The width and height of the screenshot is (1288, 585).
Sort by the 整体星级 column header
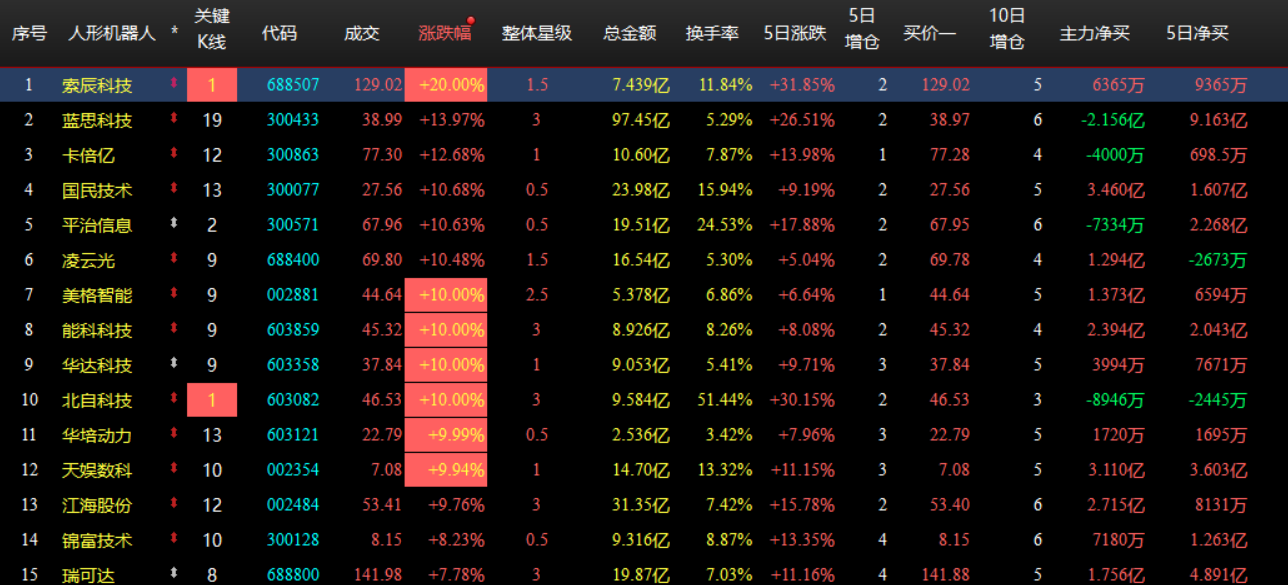(x=537, y=33)
